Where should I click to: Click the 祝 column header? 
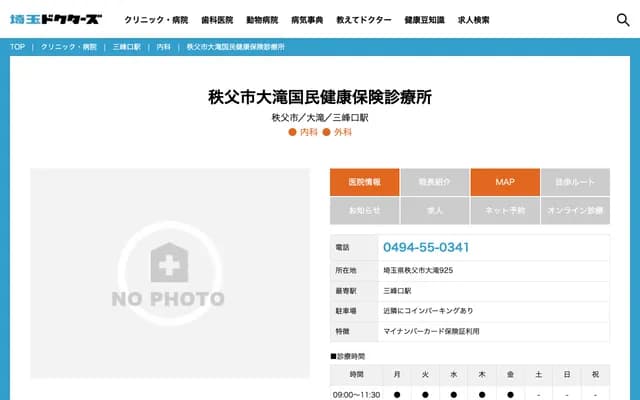[x=595, y=374]
